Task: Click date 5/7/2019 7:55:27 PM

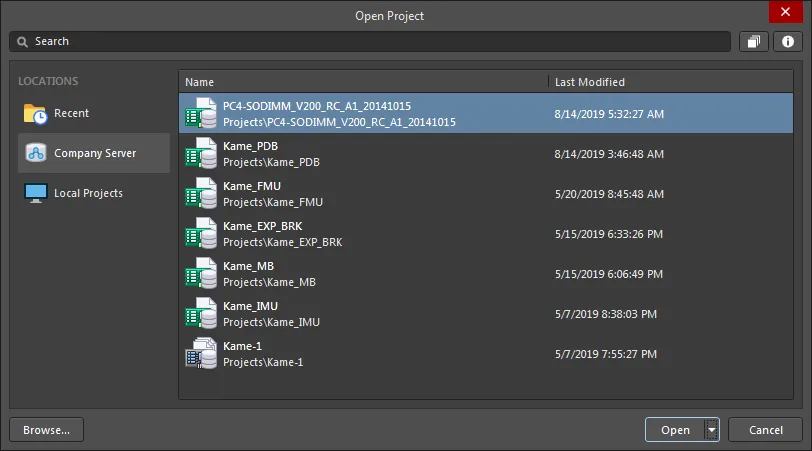Action: (x=605, y=354)
